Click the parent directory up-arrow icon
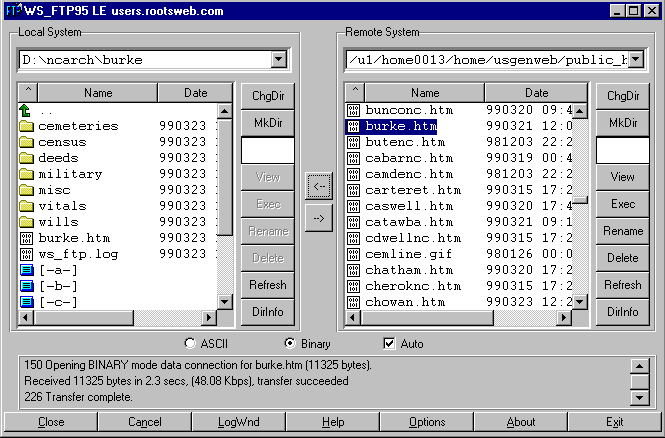This screenshot has width=665, height=438. (26, 110)
